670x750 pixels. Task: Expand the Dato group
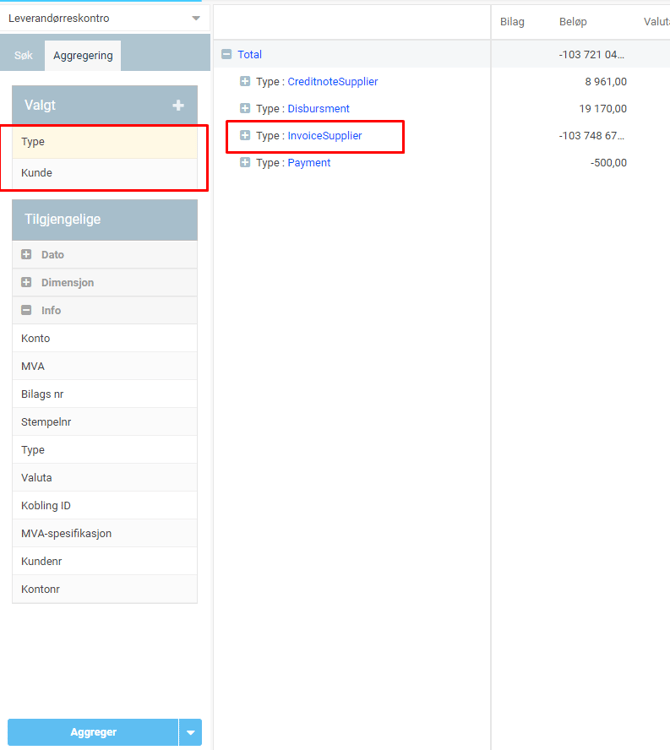tap(27, 255)
